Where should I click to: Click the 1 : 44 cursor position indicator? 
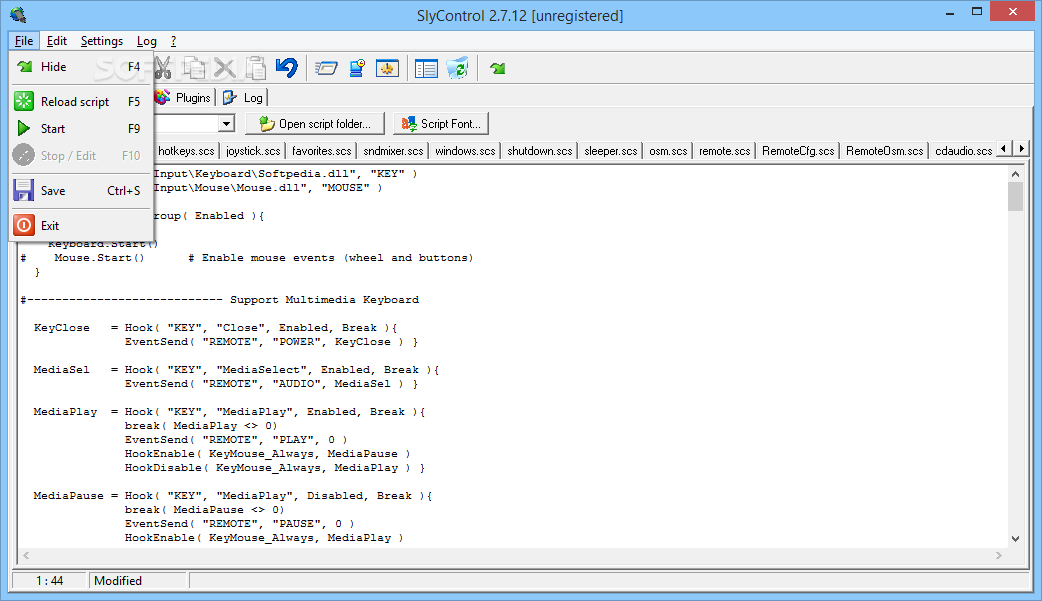(x=50, y=580)
